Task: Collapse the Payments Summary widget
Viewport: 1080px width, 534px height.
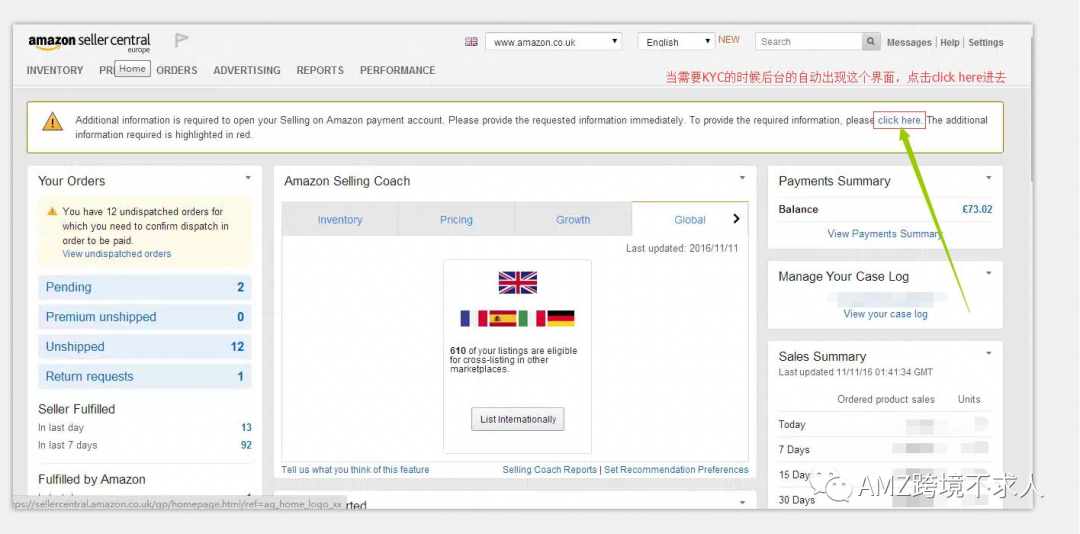Action: click(988, 178)
